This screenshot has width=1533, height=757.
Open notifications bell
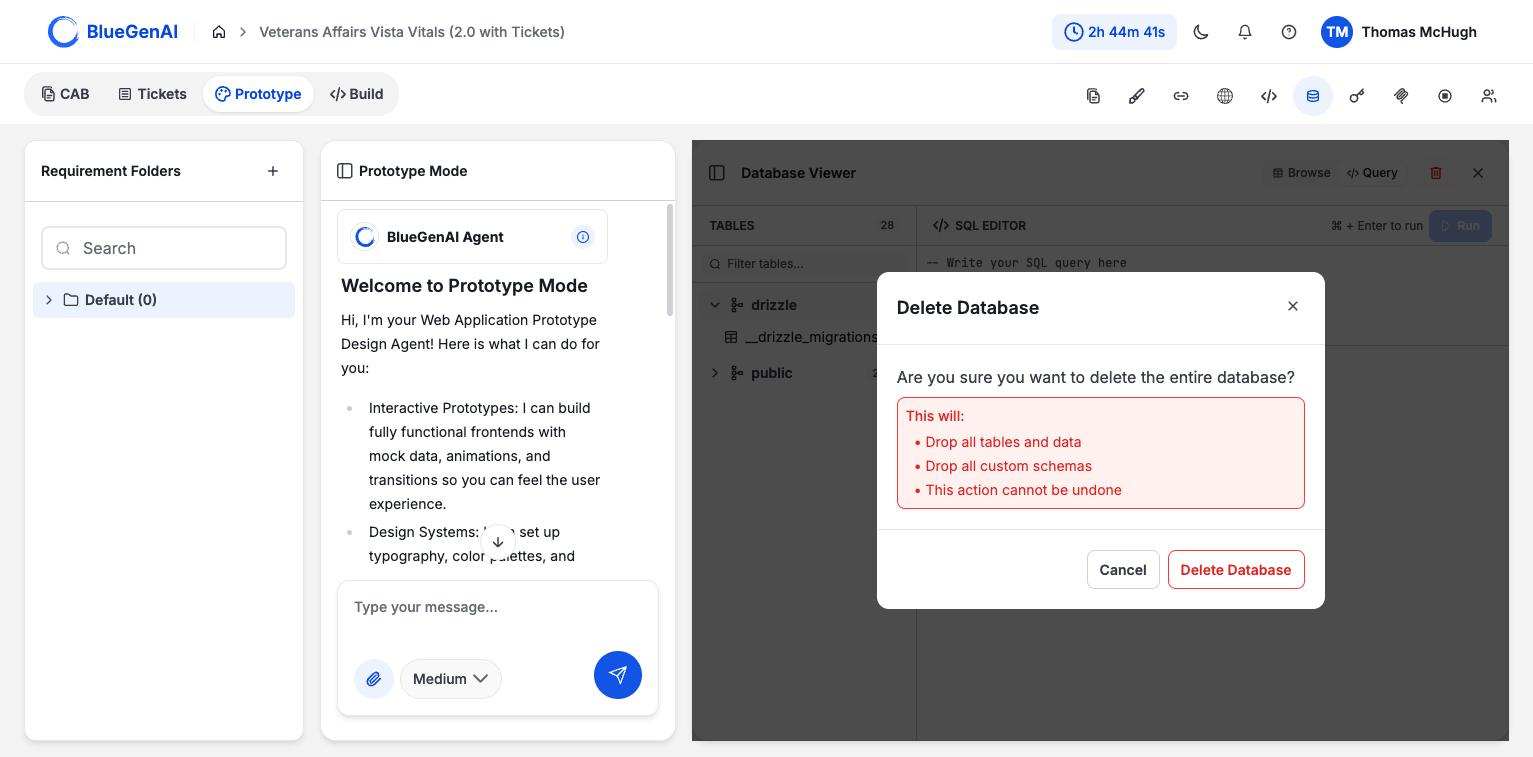coord(1245,32)
